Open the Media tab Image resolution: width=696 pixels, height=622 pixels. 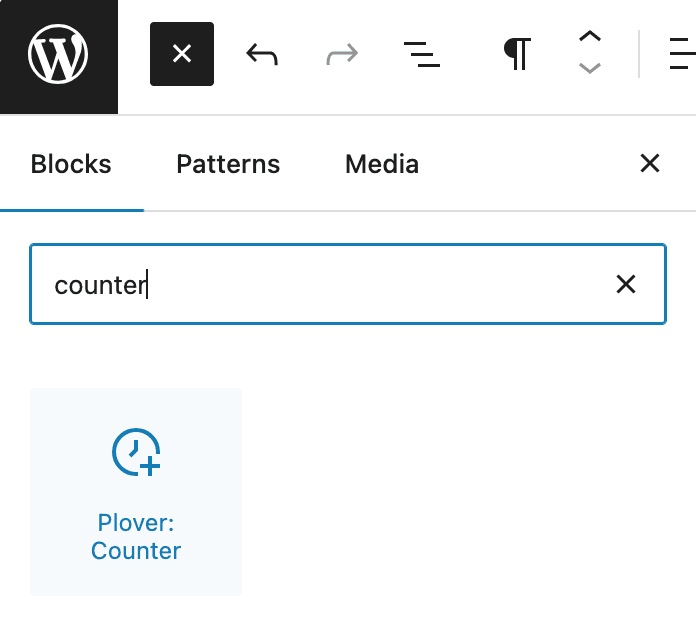point(382,164)
